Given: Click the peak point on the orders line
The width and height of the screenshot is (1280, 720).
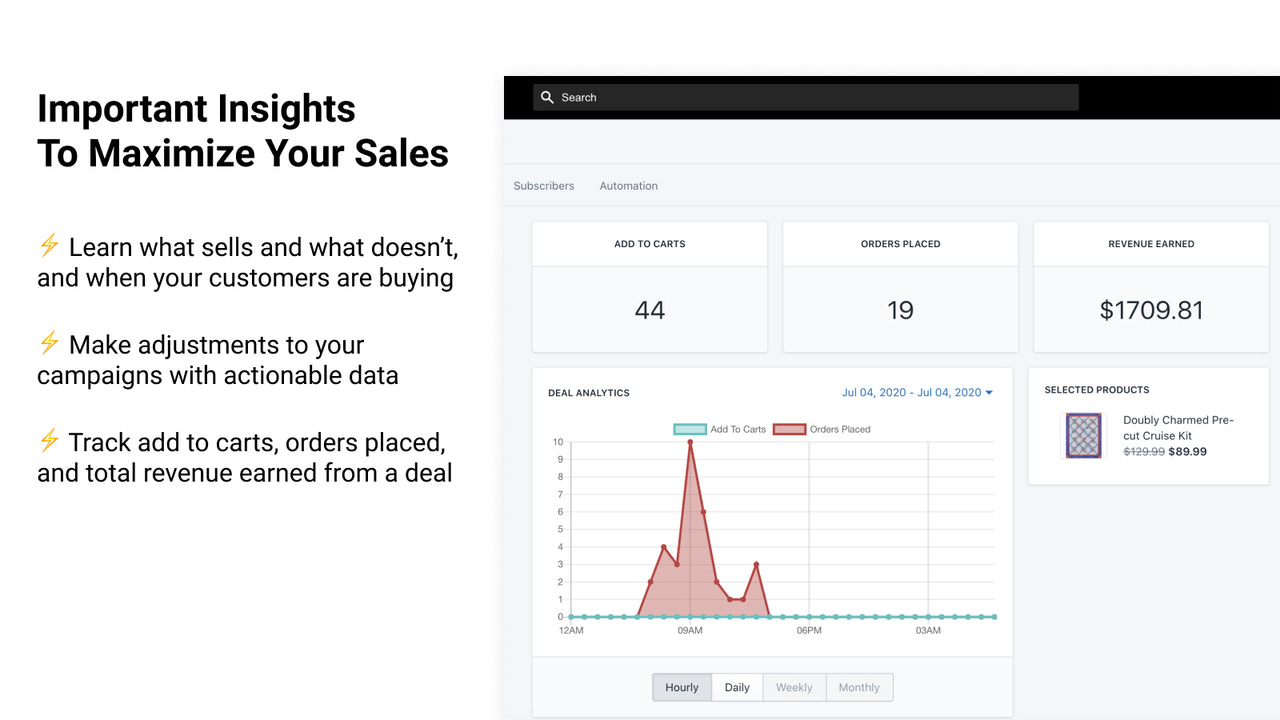Looking at the screenshot, I should click(691, 443).
